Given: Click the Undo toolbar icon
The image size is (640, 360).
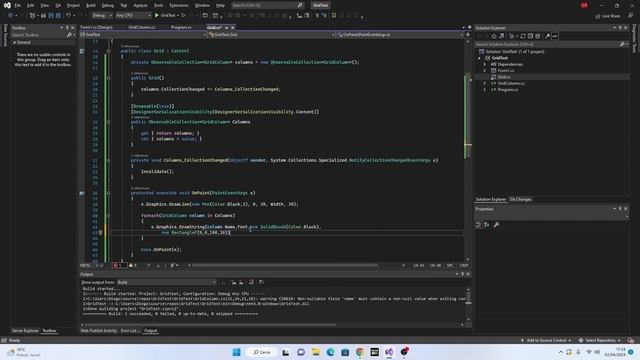Looking at the screenshot, I should pos(68,16).
